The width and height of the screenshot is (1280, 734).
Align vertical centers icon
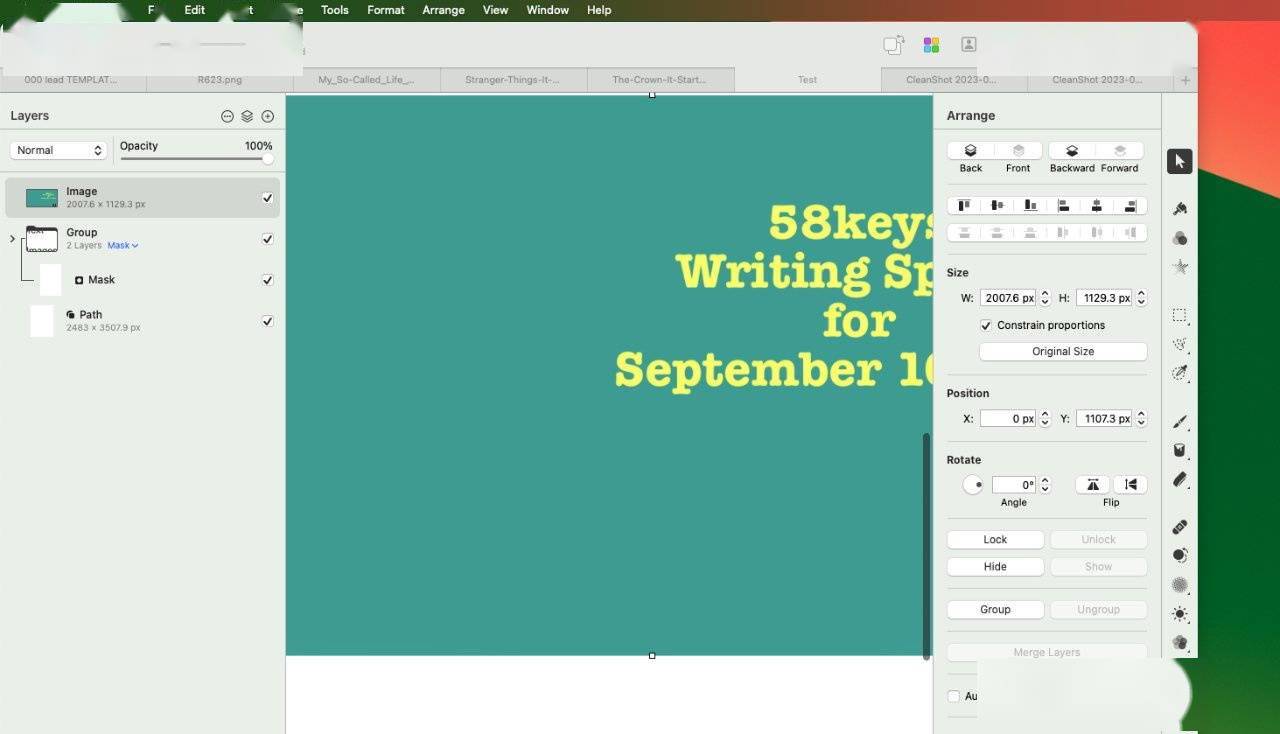click(x=997, y=206)
